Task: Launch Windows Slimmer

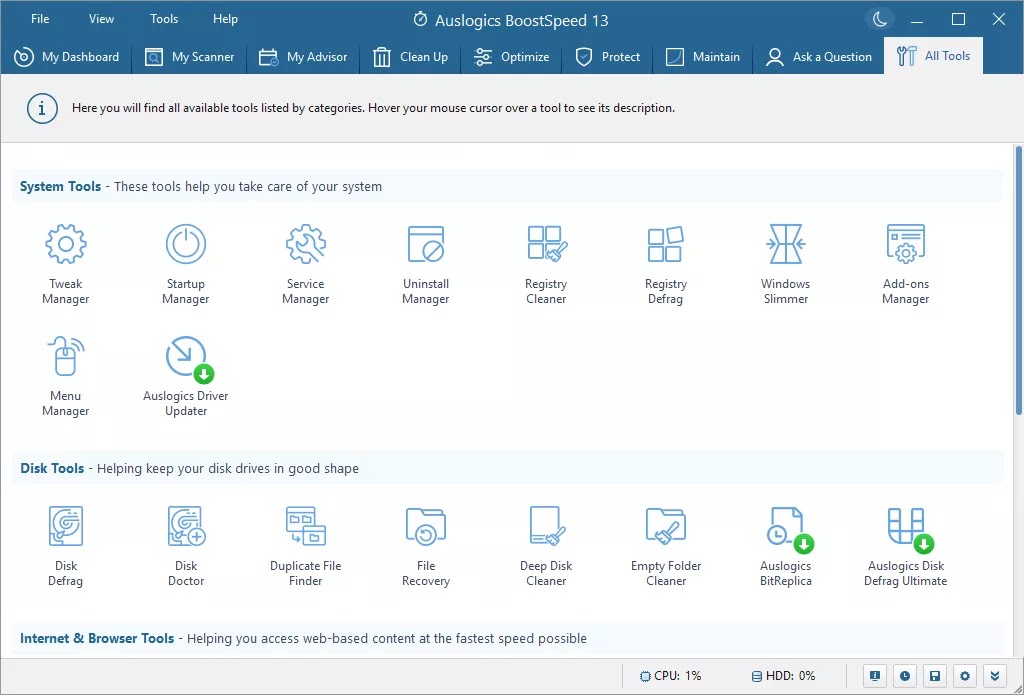Action: (786, 263)
